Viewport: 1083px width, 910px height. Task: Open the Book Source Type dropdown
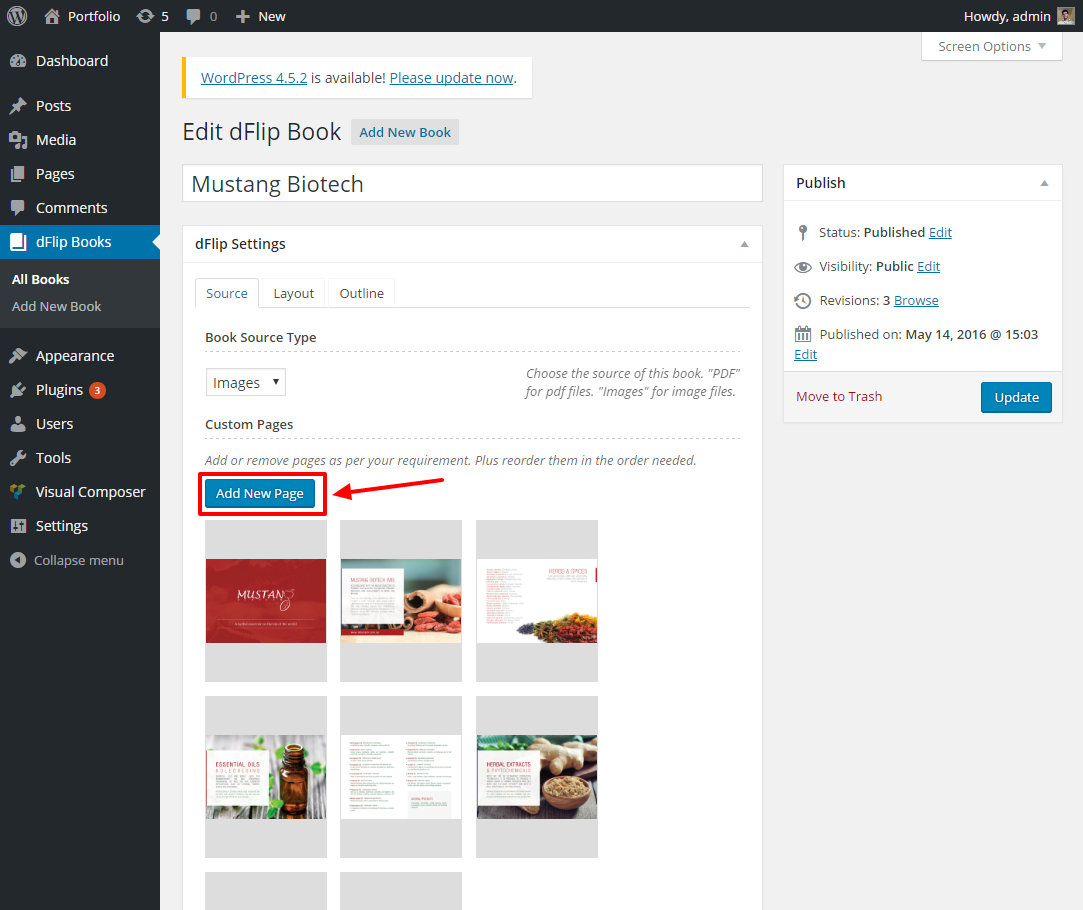coord(246,383)
